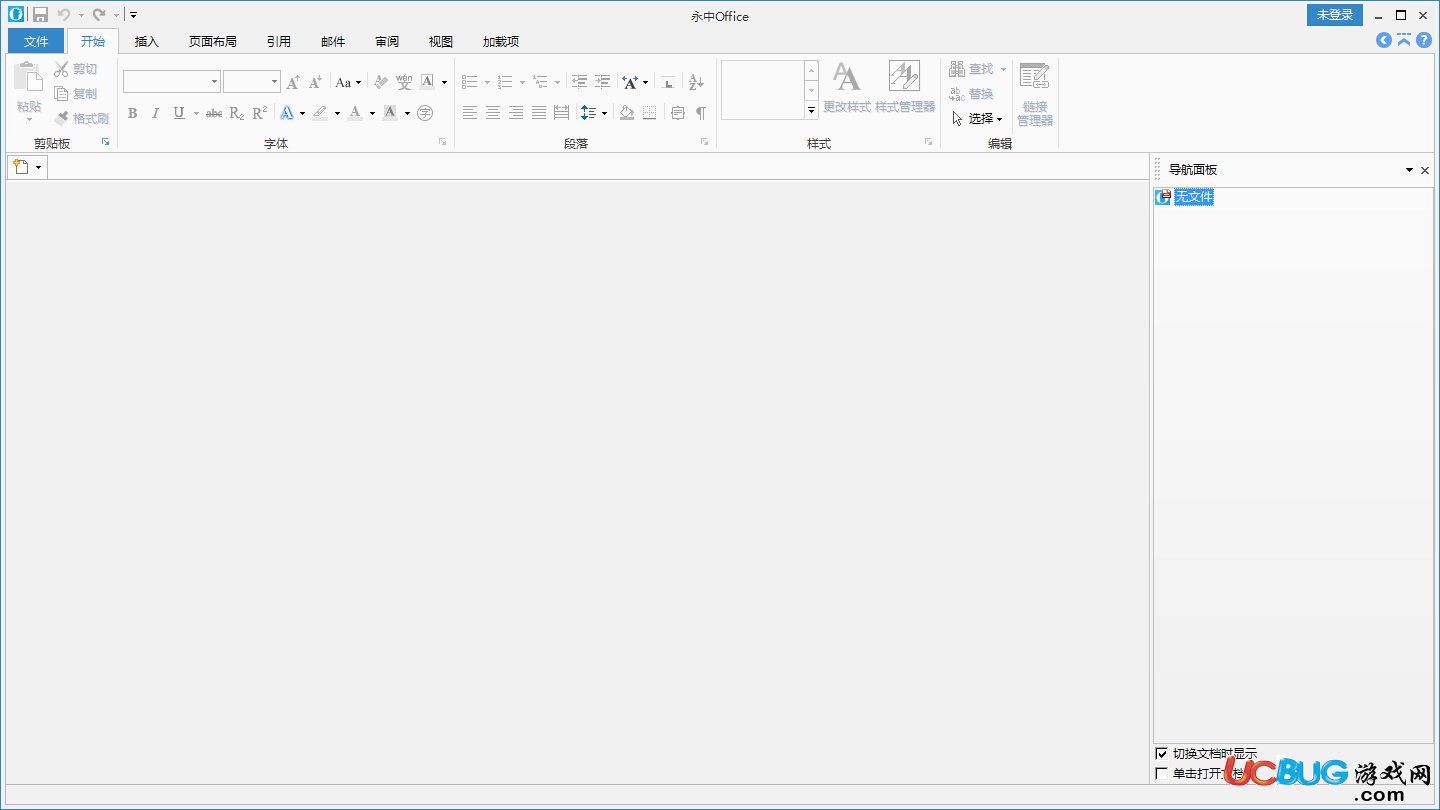Open the numbered list dropdown arrow
The image size is (1440, 810).
tap(522, 82)
